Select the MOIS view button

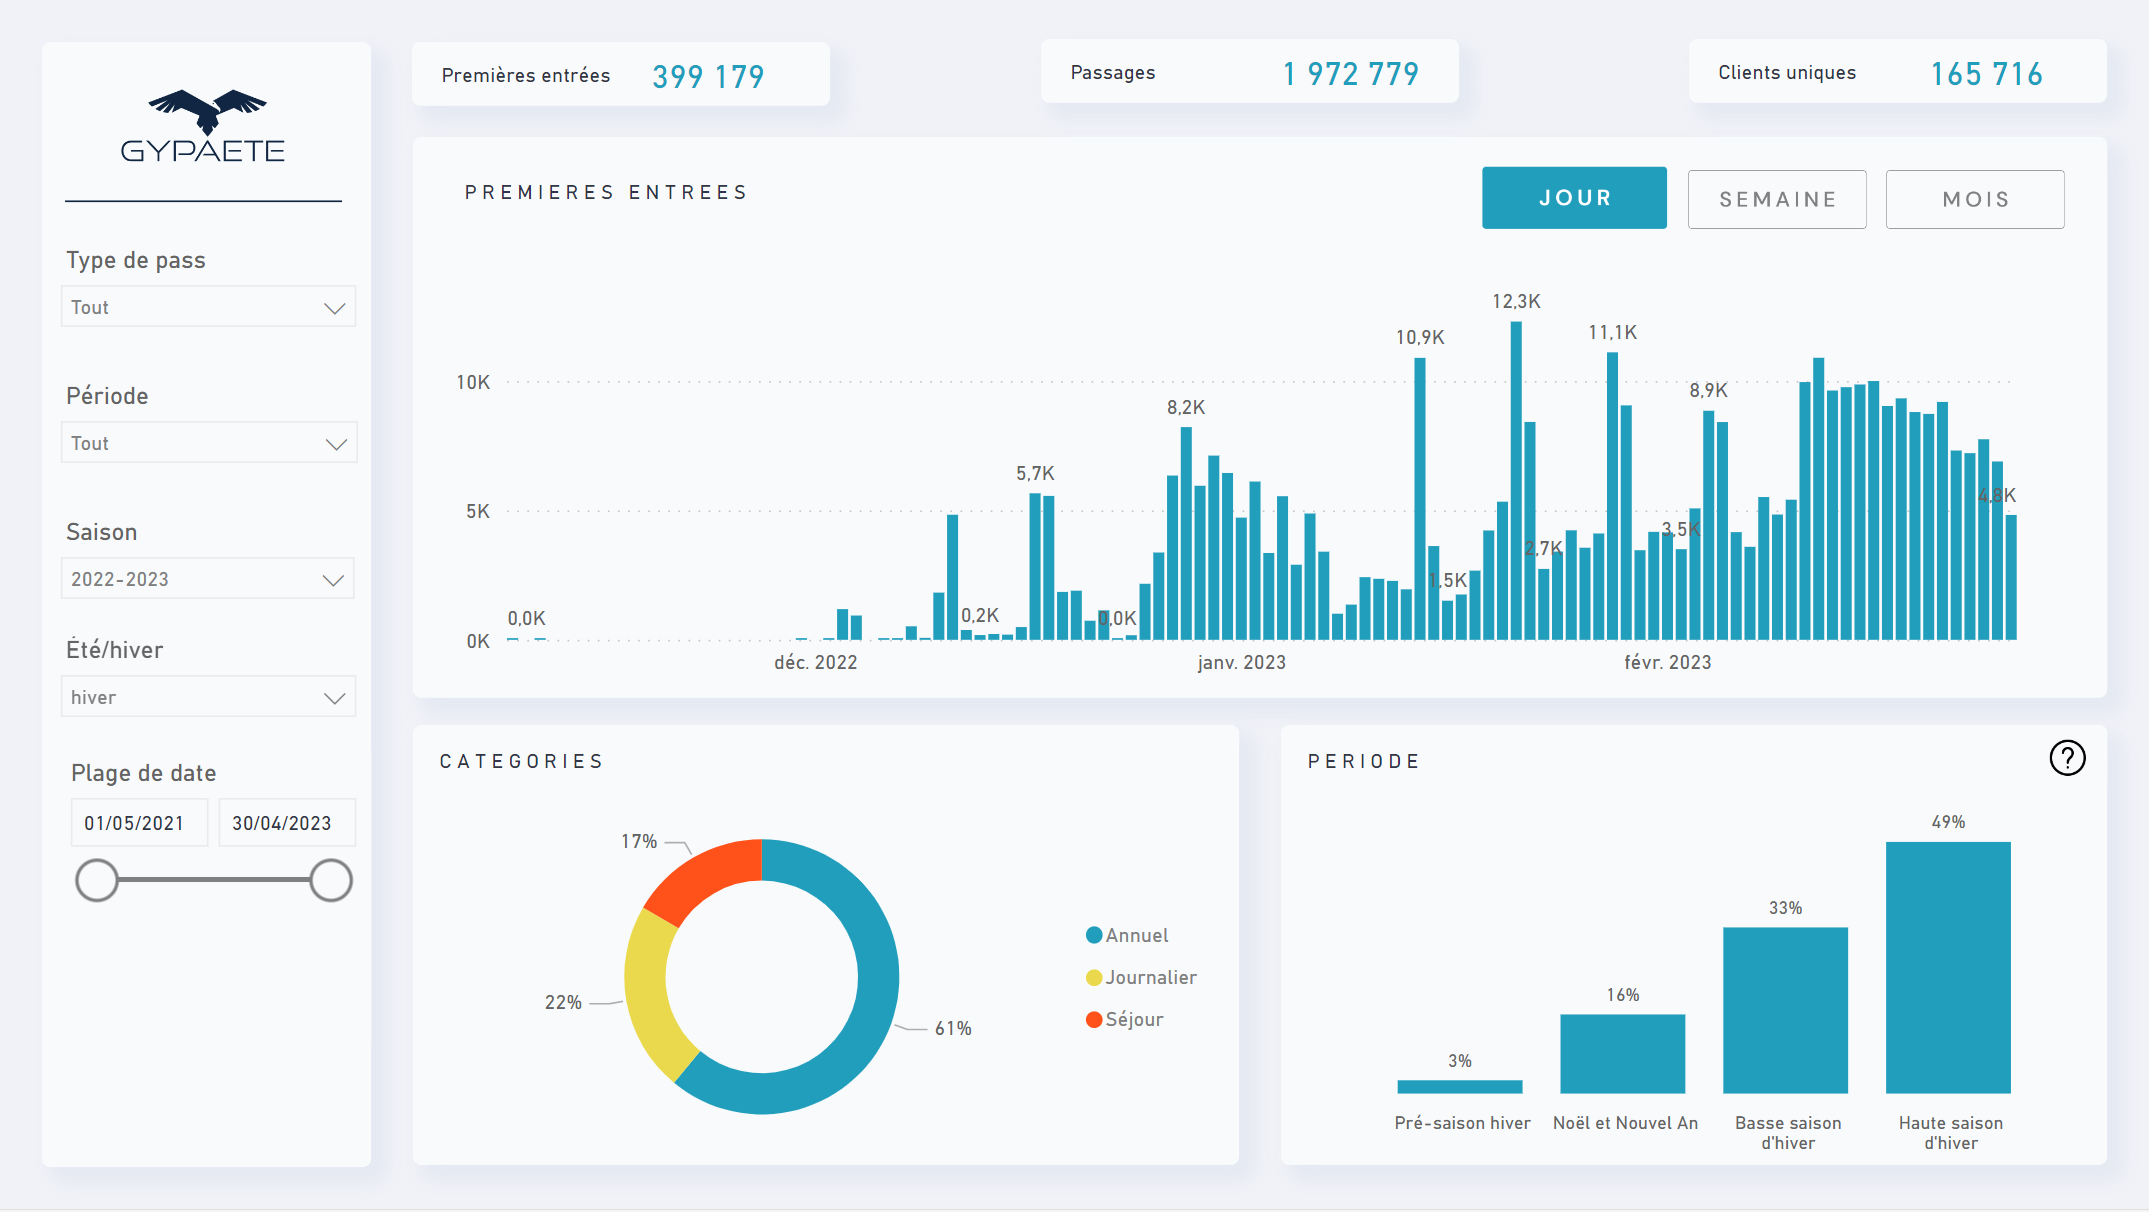point(1975,199)
